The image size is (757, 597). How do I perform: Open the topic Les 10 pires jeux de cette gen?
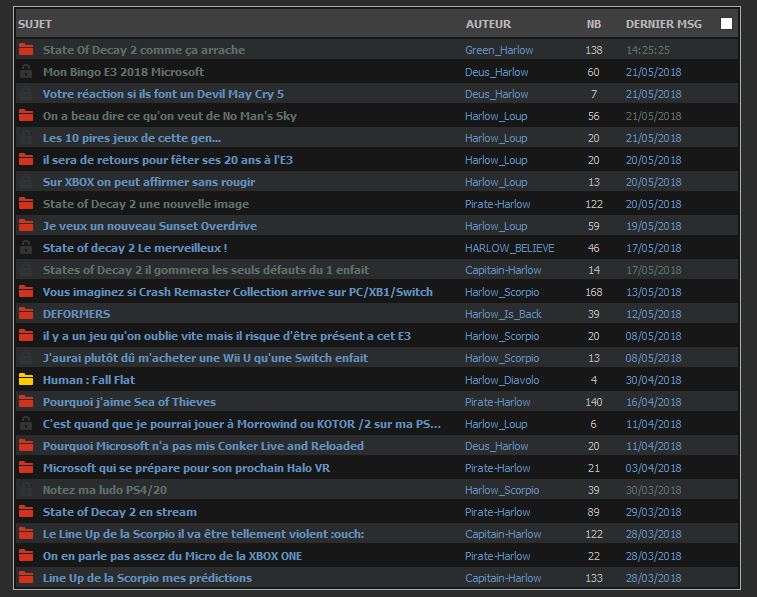point(132,138)
